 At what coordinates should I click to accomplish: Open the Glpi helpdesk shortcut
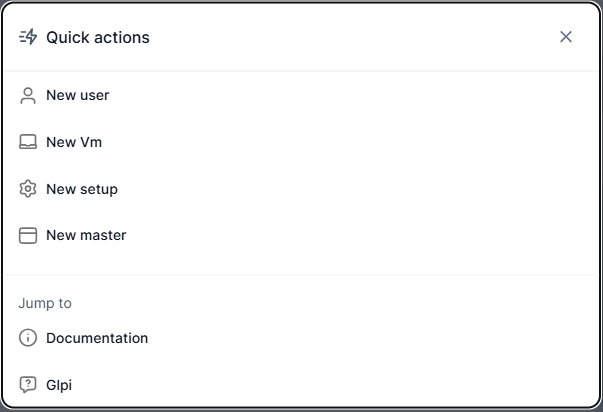tap(301, 385)
